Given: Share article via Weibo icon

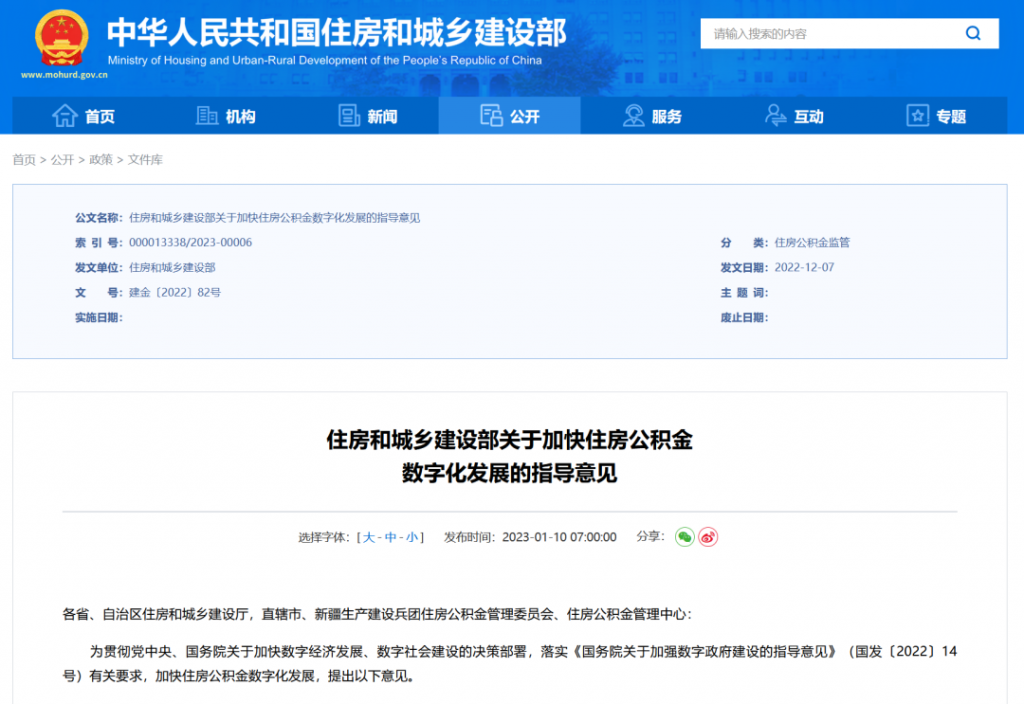Looking at the screenshot, I should click(x=708, y=537).
